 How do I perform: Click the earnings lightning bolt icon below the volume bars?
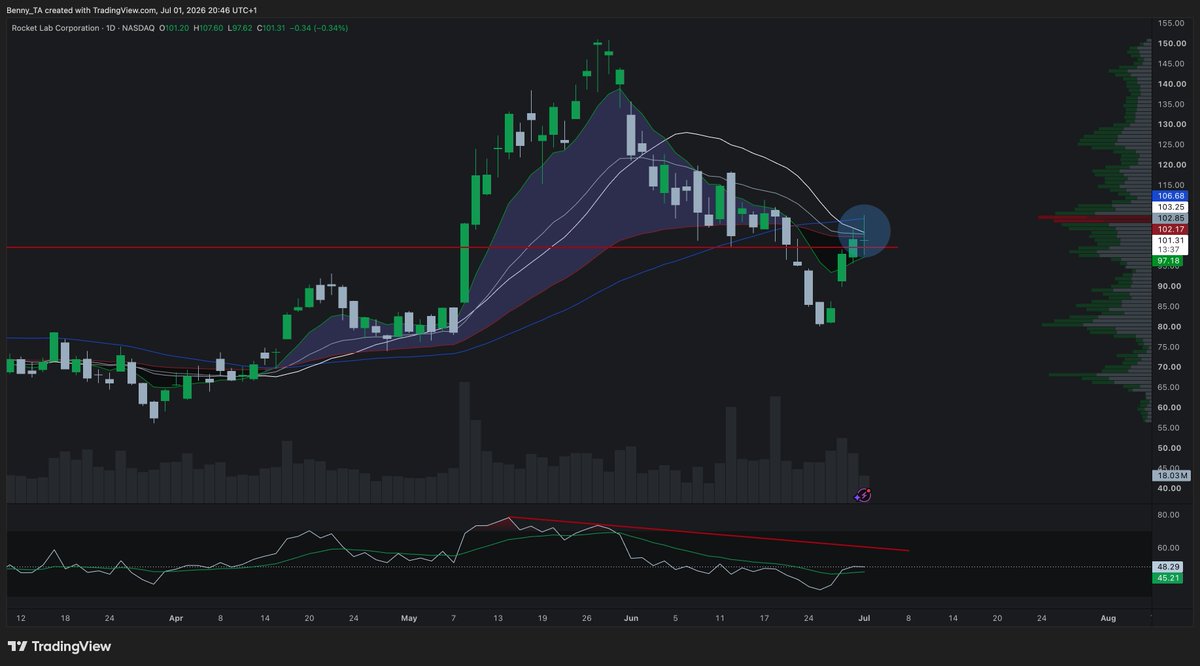[864, 494]
